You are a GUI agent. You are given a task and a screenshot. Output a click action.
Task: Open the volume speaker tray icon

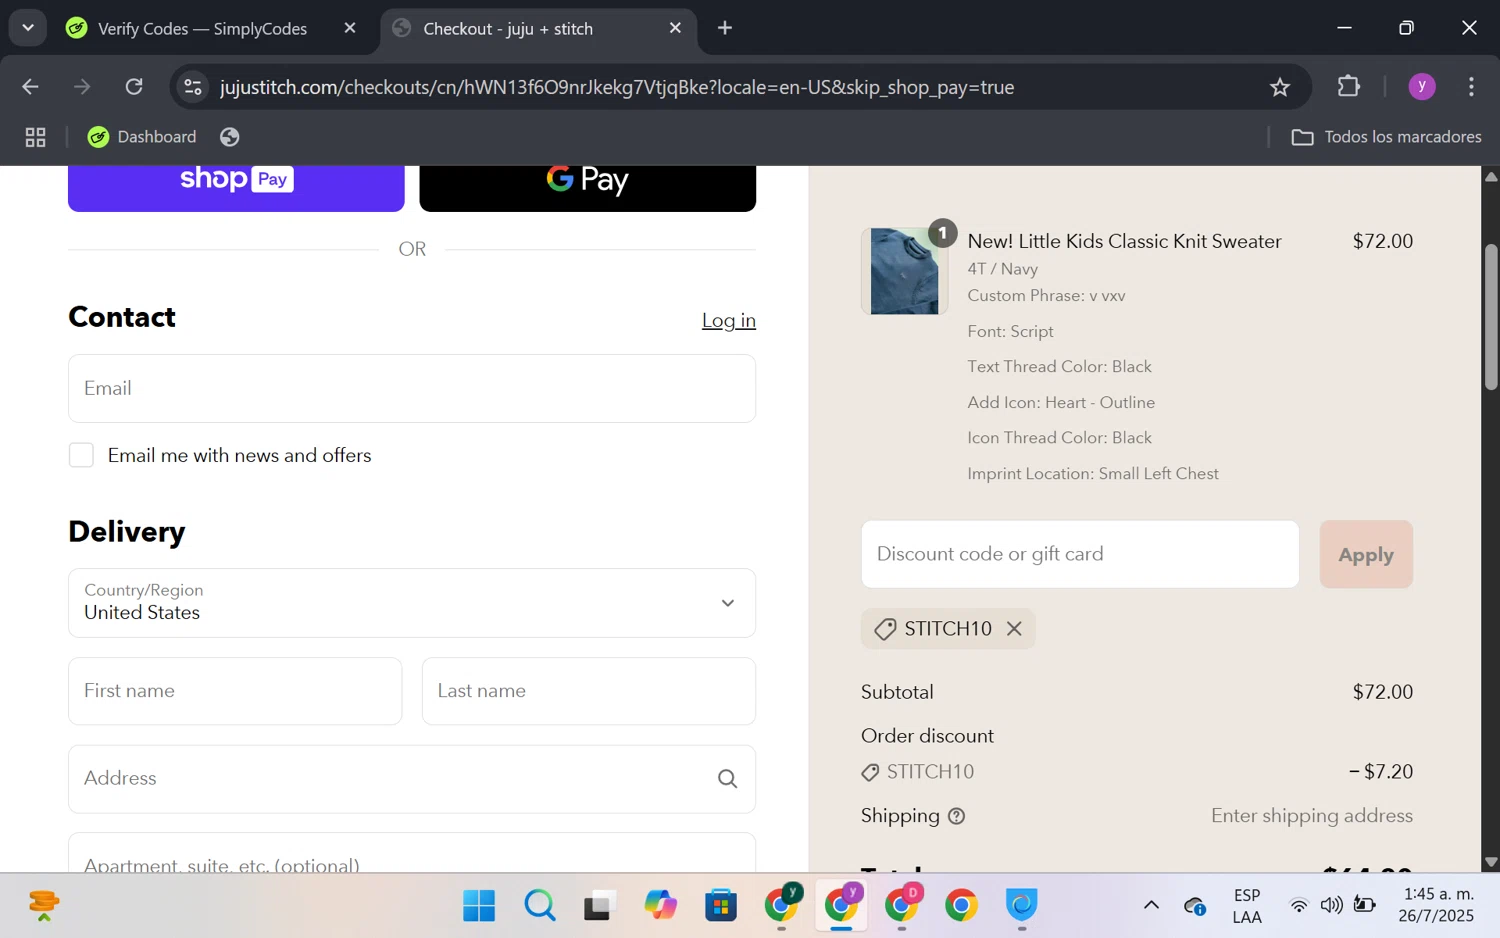1331,906
